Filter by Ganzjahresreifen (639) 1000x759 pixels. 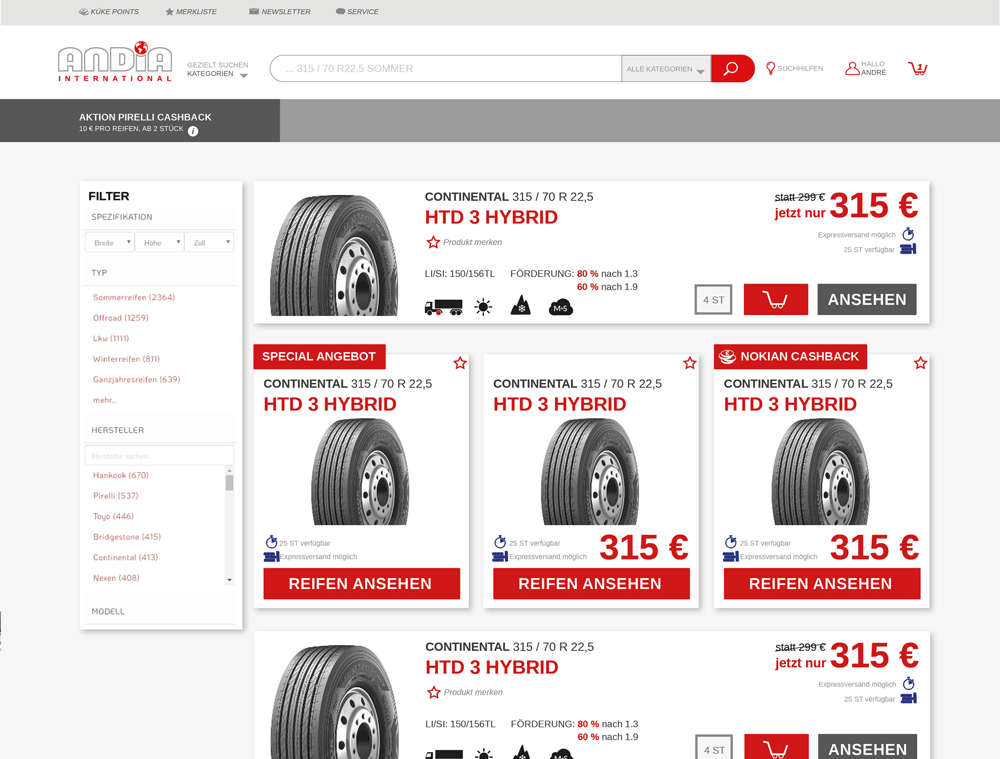point(136,380)
